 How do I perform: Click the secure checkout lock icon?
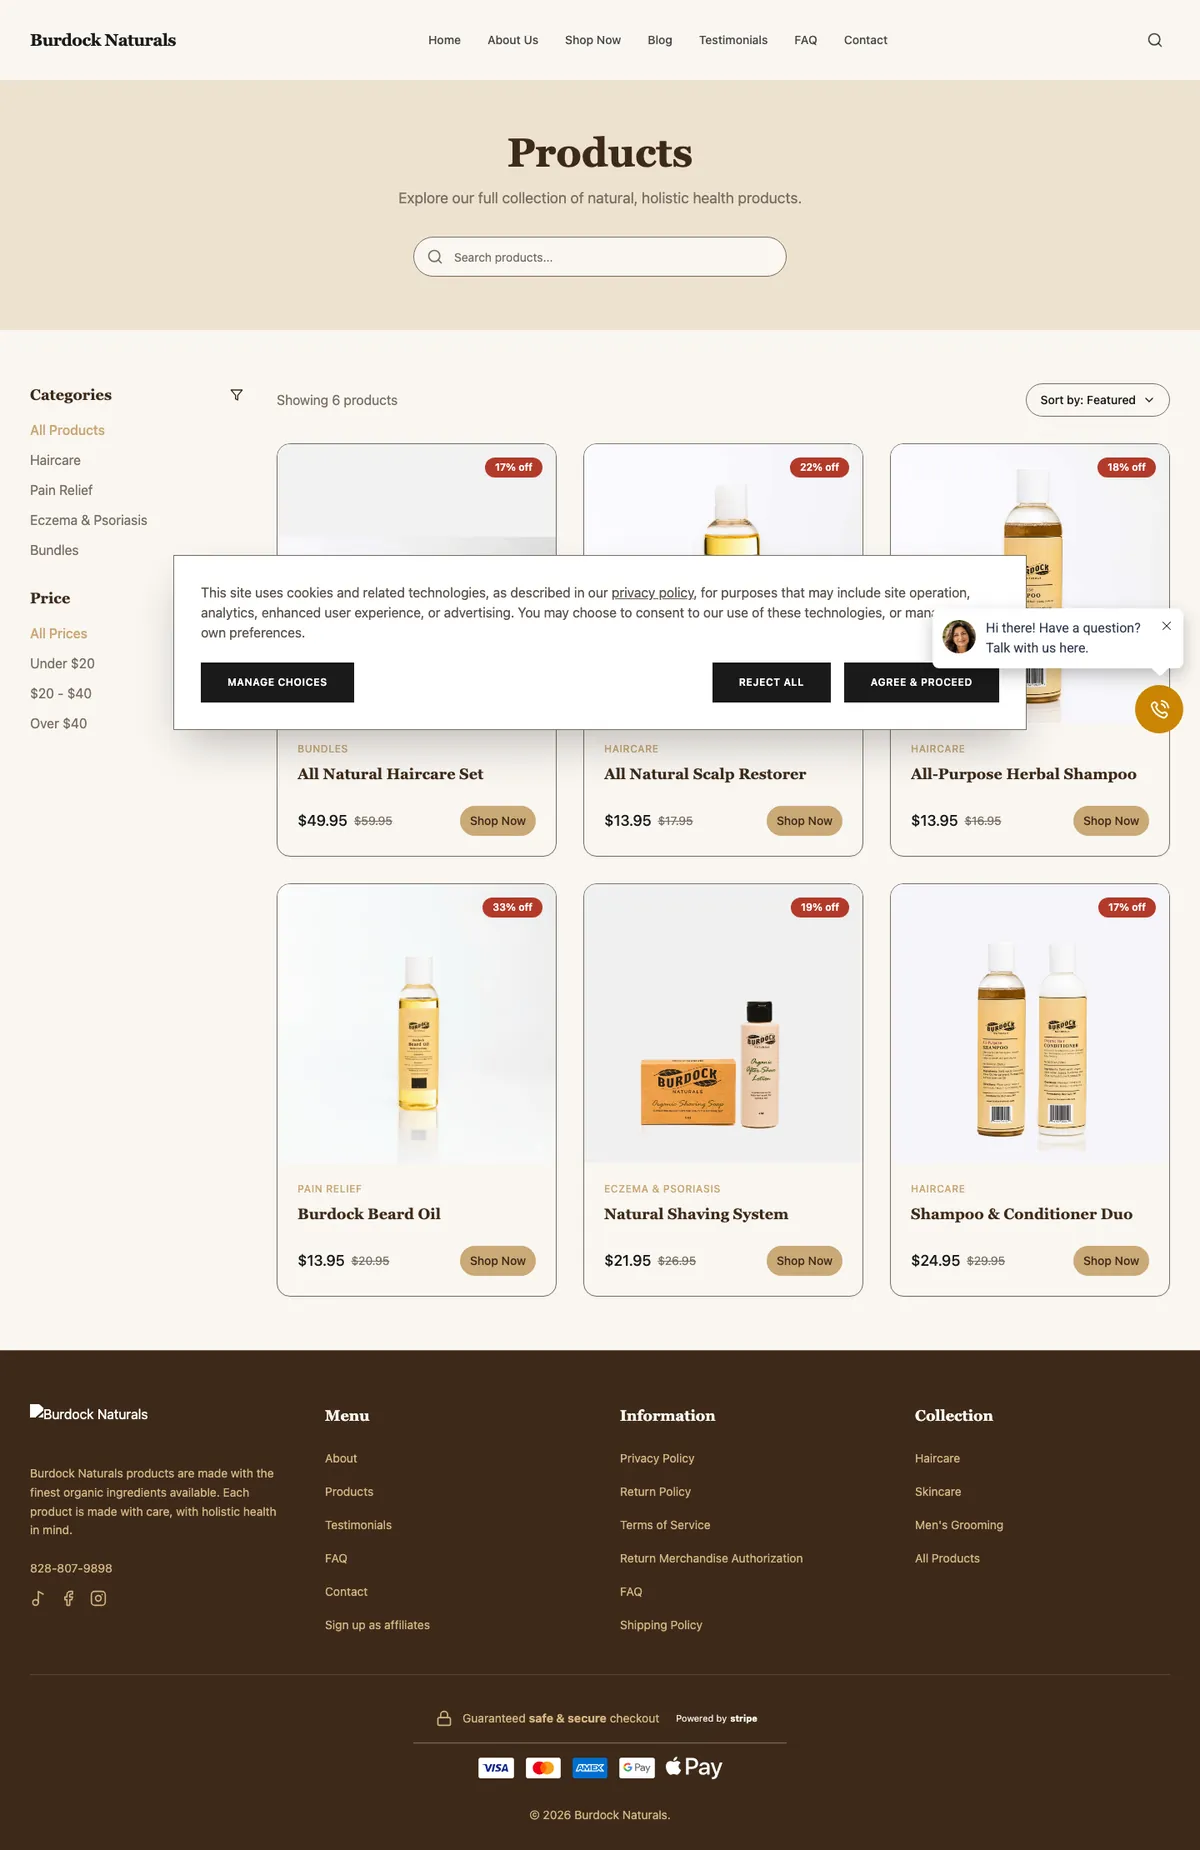[x=444, y=1718]
